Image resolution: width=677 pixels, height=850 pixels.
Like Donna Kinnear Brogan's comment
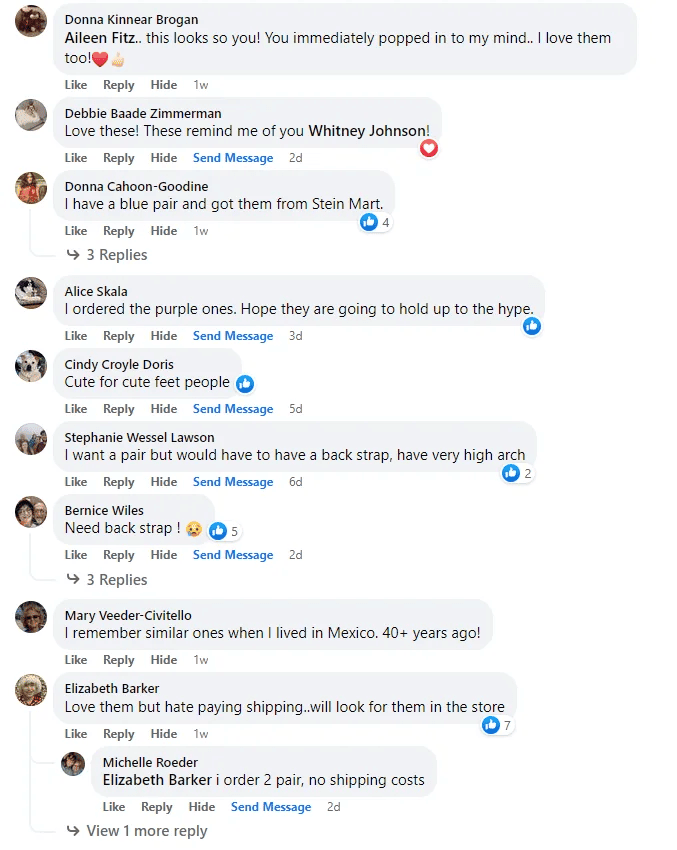[x=76, y=85]
